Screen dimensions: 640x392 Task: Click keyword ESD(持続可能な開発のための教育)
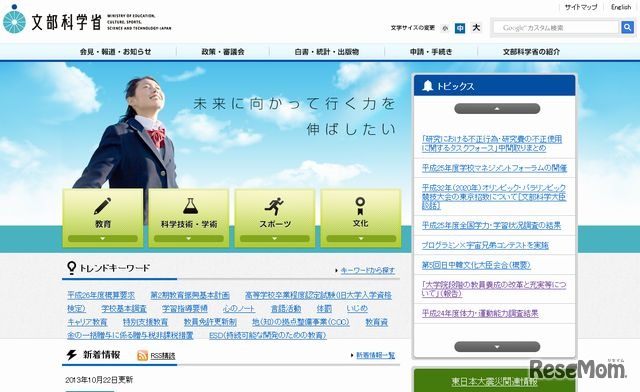point(268,335)
